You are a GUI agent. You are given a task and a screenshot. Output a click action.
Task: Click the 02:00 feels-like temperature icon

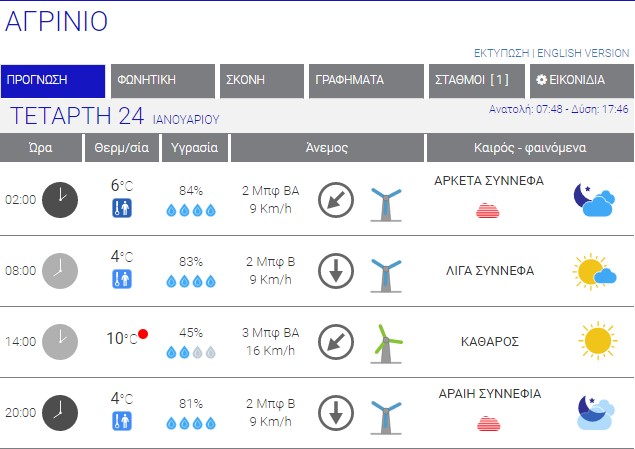click(122, 208)
